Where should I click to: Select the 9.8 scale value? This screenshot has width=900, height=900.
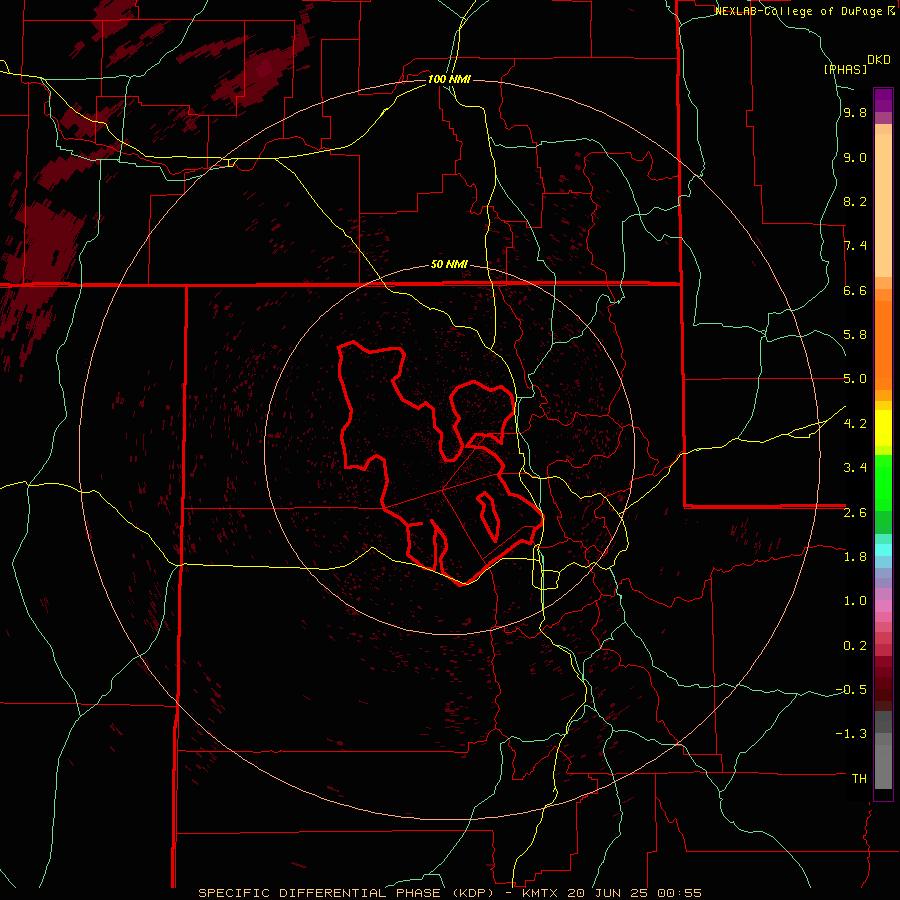[855, 113]
